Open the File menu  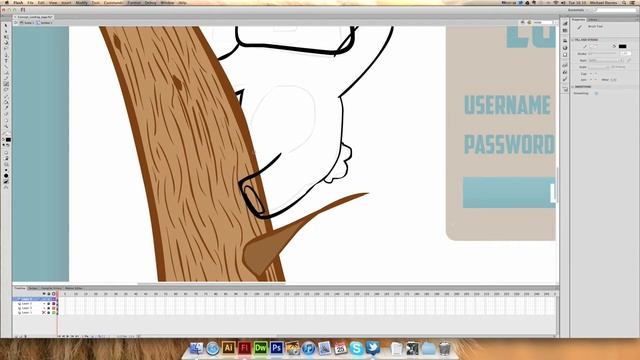[x=30, y=2]
